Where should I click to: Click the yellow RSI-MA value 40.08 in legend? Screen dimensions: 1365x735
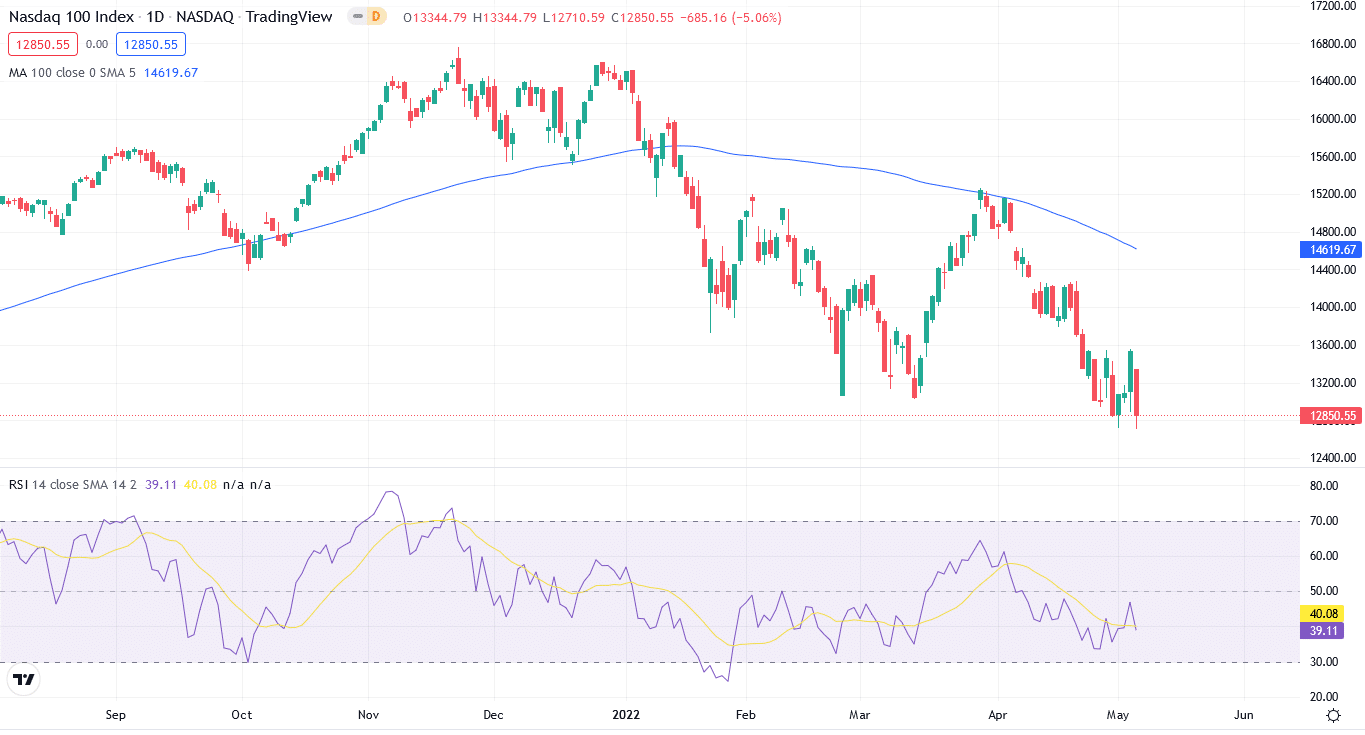(199, 484)
